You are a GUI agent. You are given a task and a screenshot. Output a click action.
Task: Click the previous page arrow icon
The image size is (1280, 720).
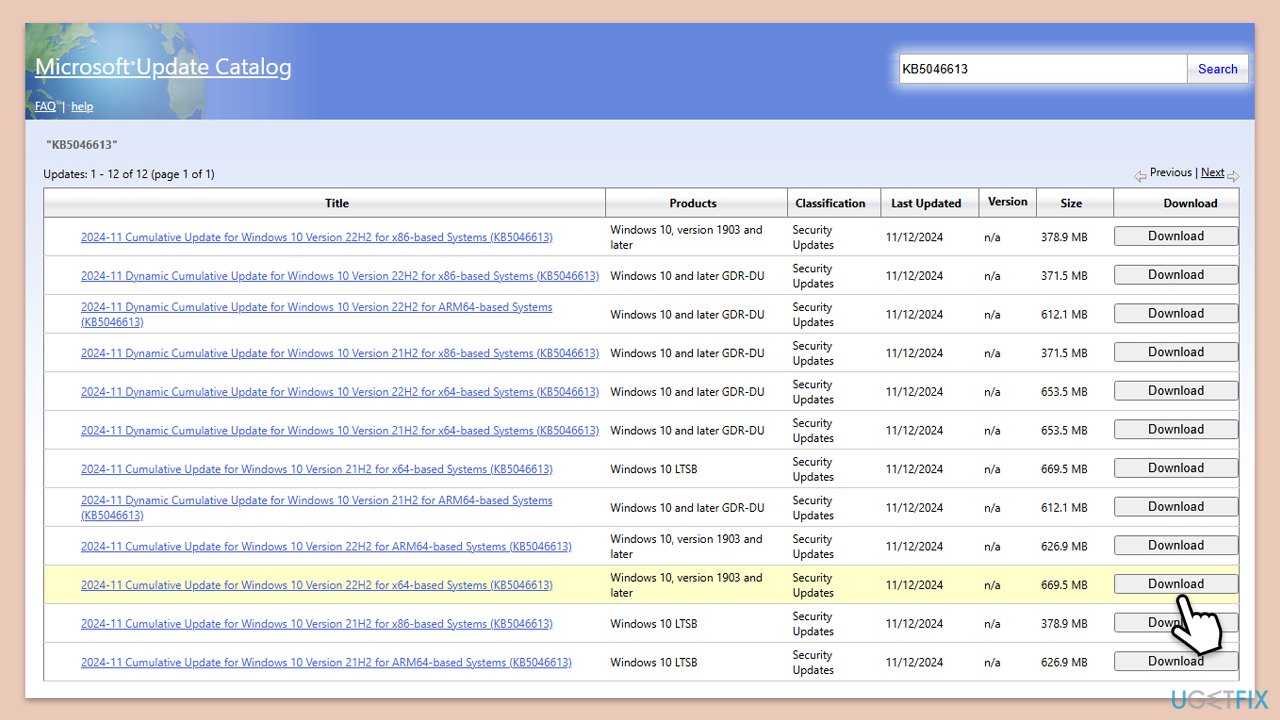(x=1140, y=175)
